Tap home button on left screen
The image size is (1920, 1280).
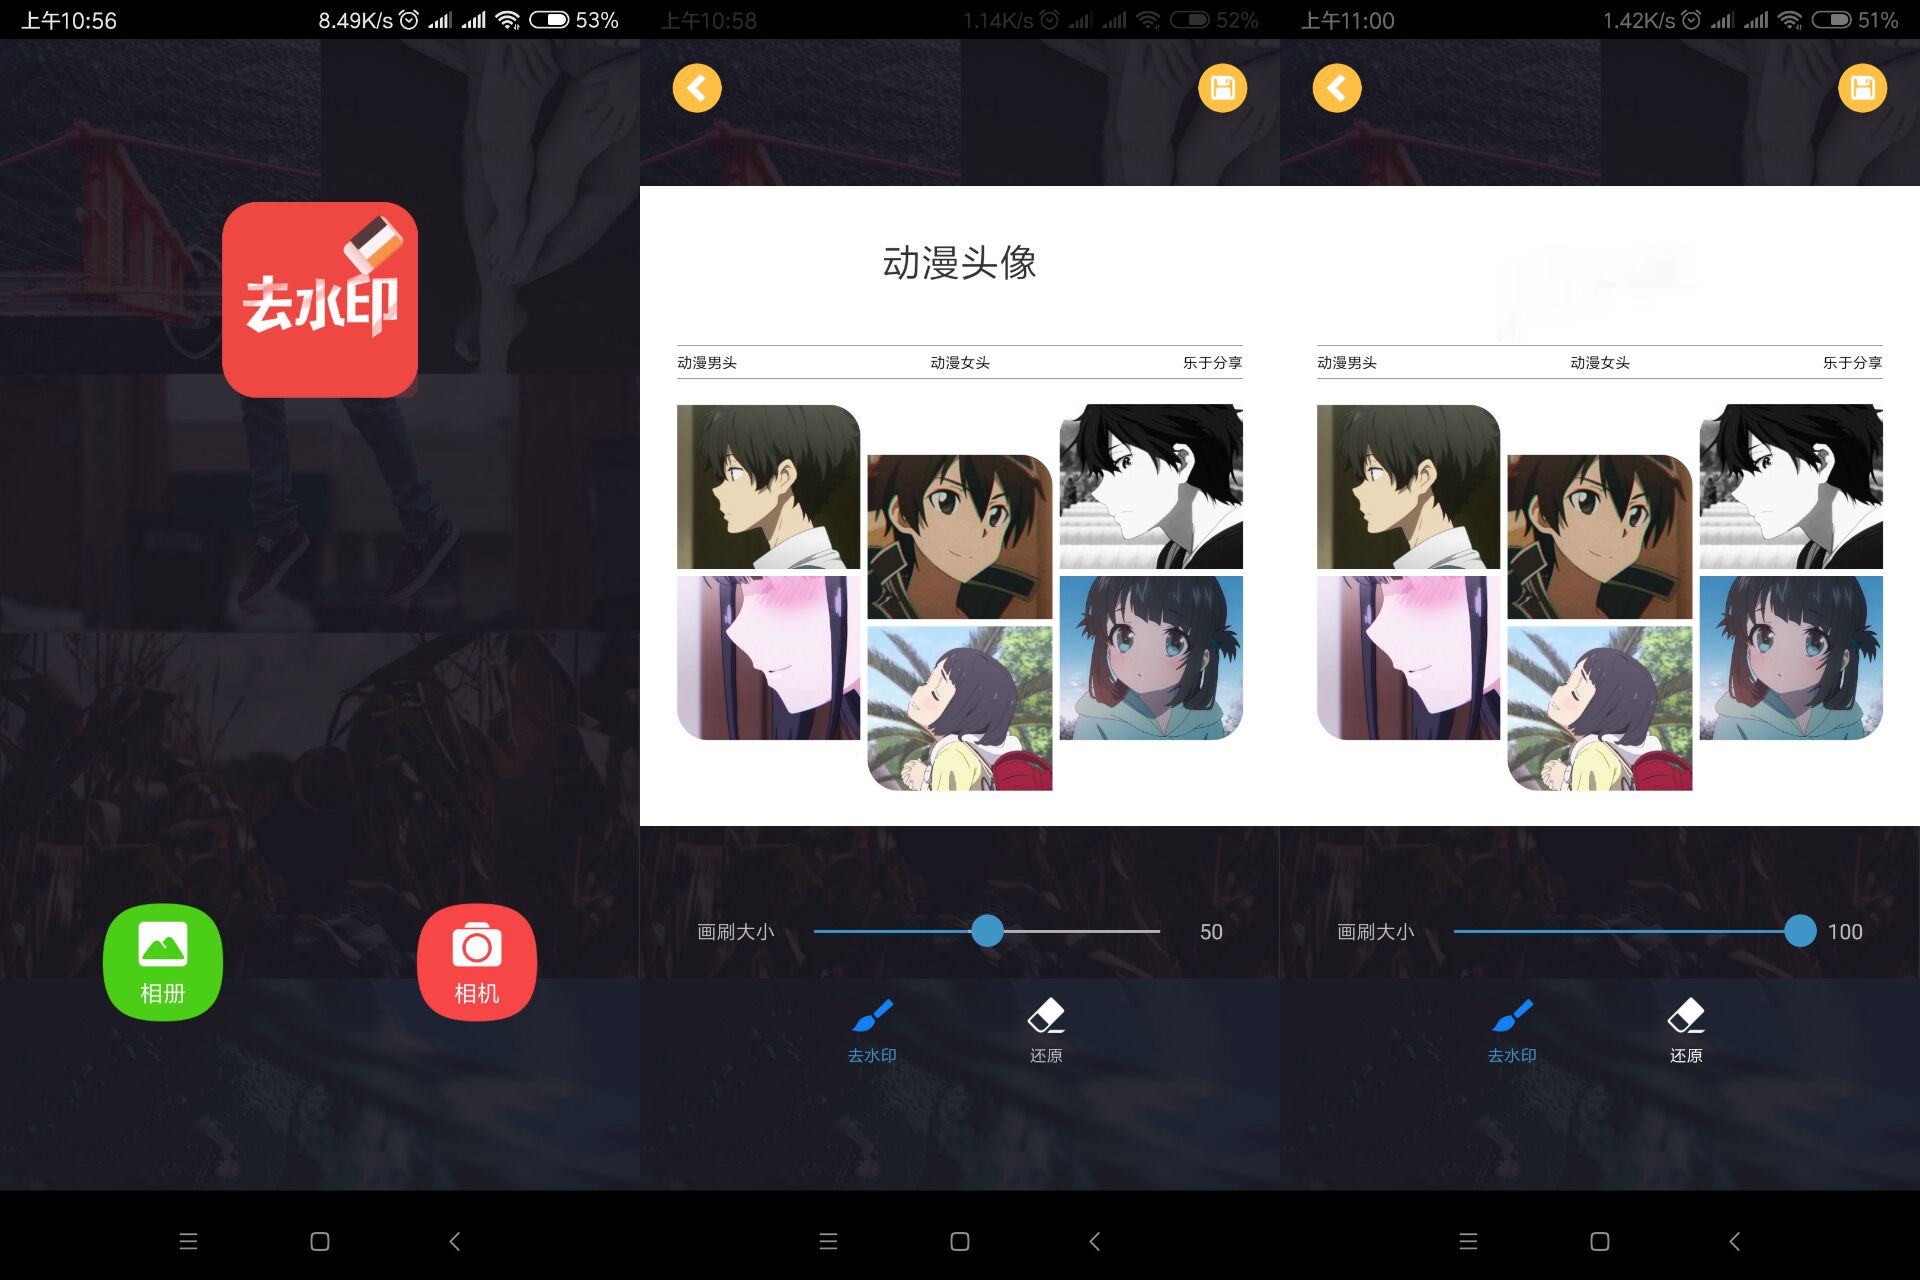point(320,1241)
